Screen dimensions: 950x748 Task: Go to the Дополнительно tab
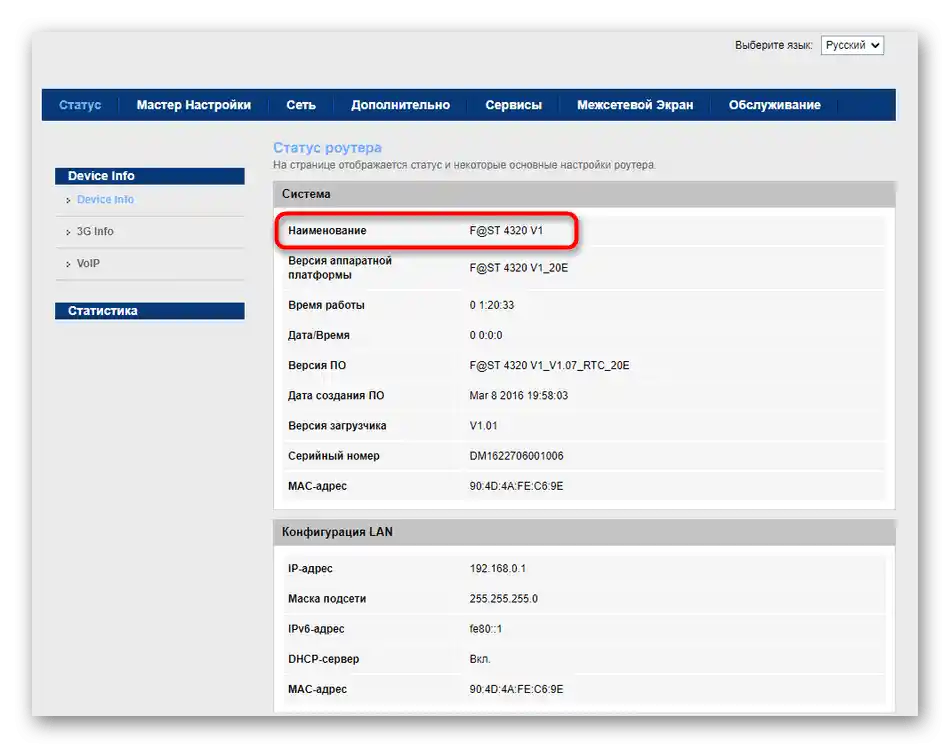(x=400, y=105)
